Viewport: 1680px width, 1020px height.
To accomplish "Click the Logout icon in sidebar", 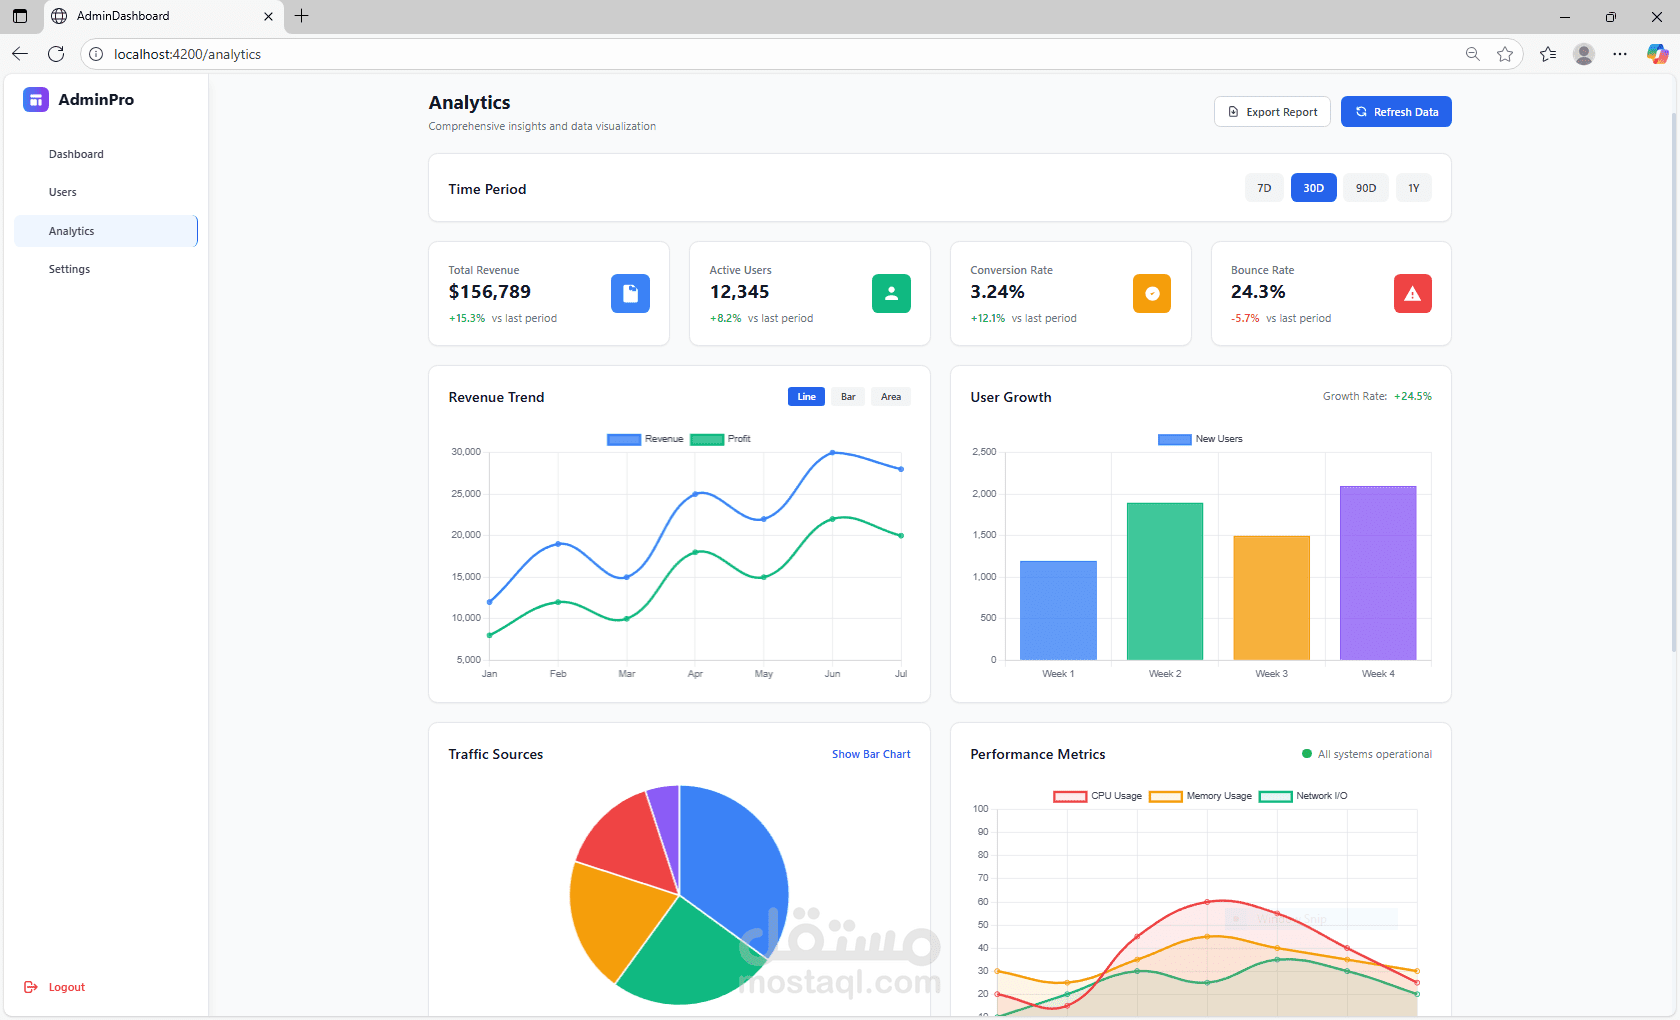I will coord(30,987).
